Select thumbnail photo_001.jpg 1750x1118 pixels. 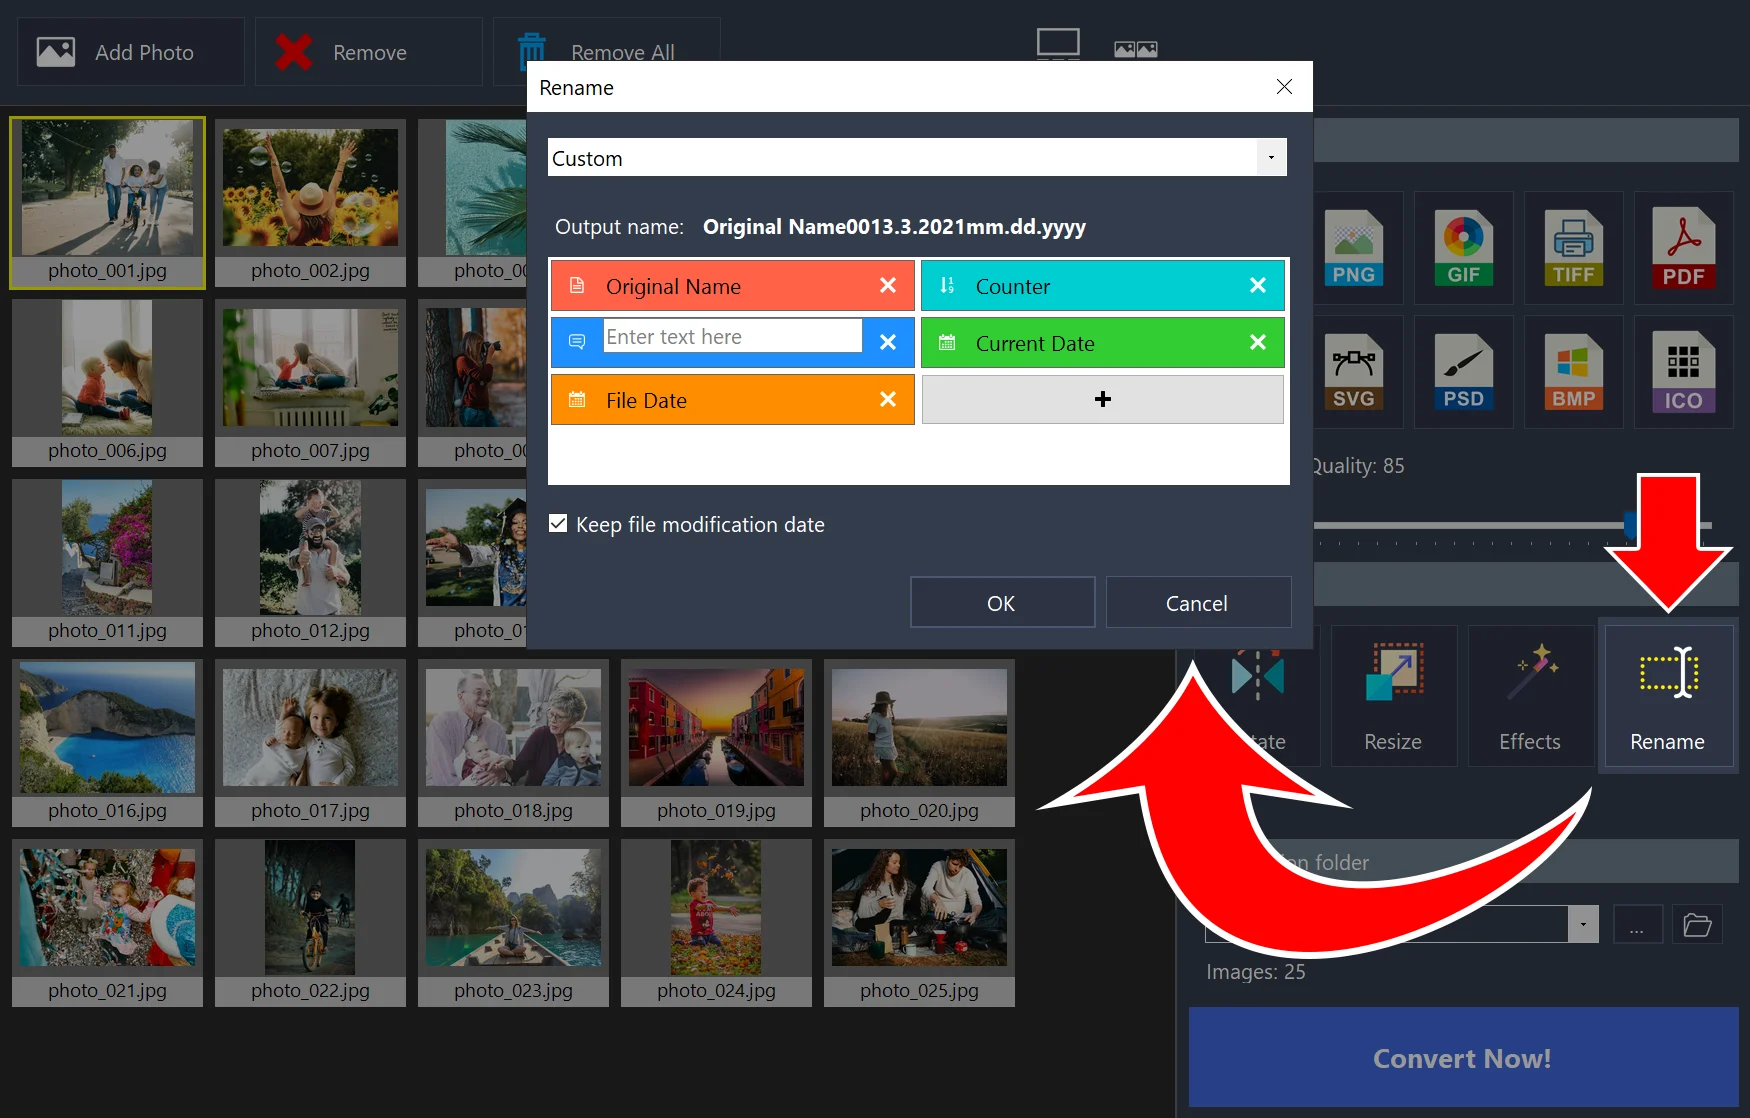108,203
